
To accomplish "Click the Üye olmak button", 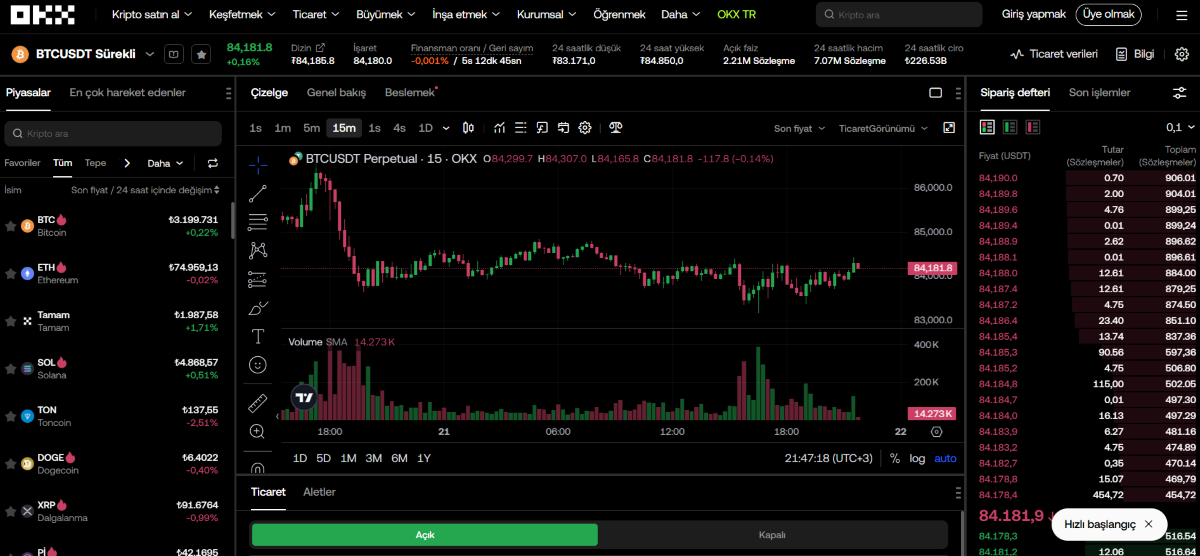I will click(x=1109, y=14).
